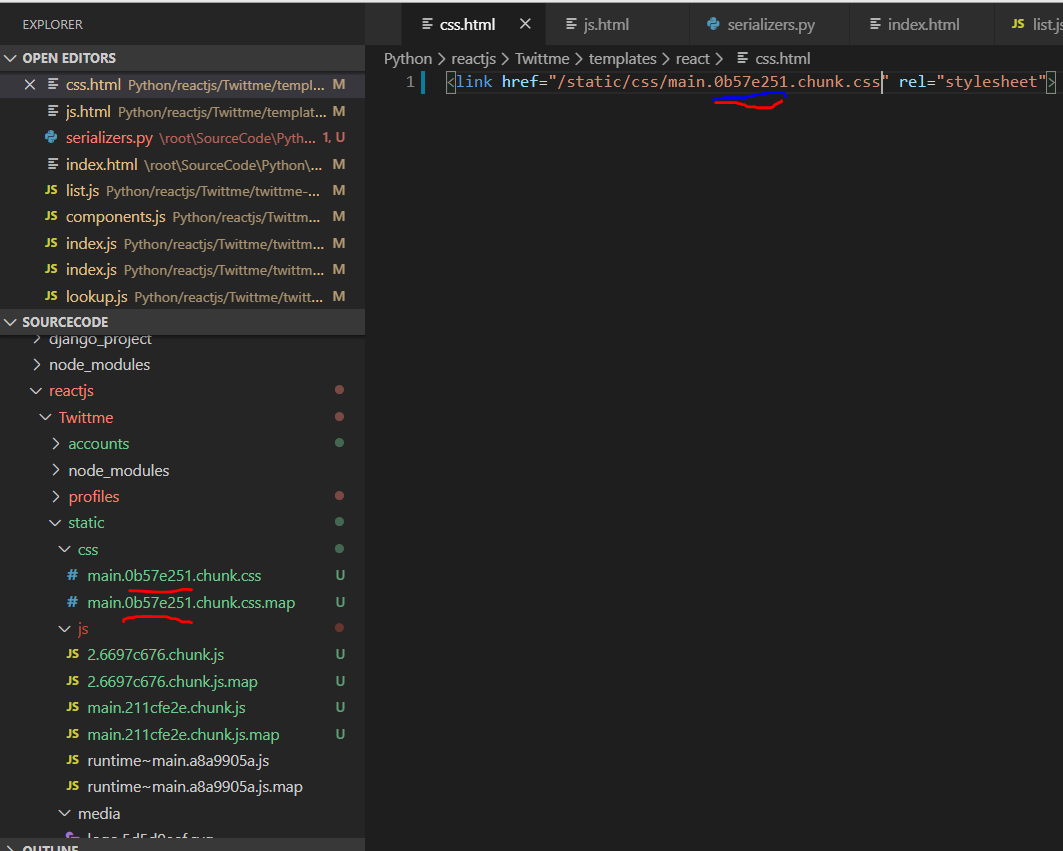Image resolution: width=1063 pixels, height=851 pixels.
Task: Expand the accounts folder
Action: pyautogui.click(x=98, y=444)
